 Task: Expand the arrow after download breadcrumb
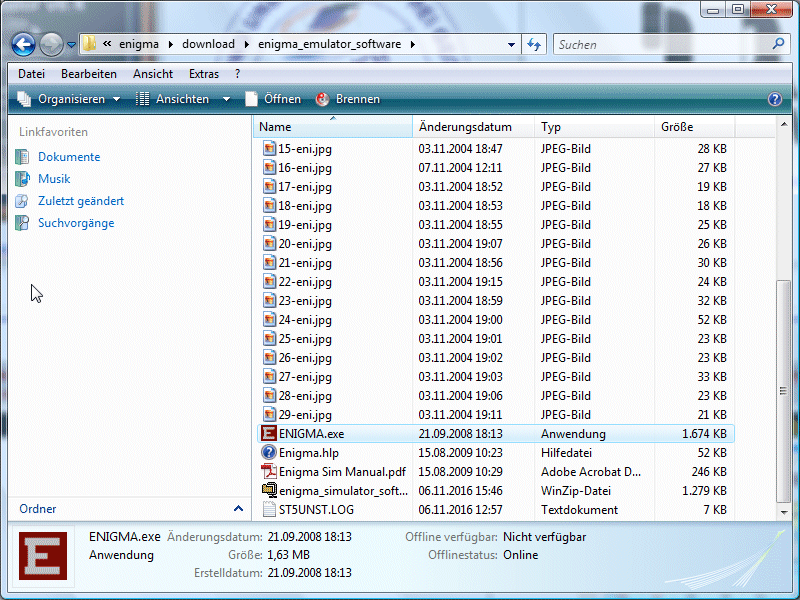(246, 44)
